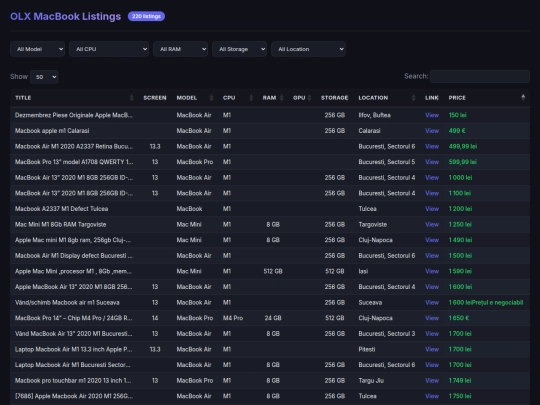Change the Show entries count dropdown
540x405 pixels.
(x=44, y=77)
